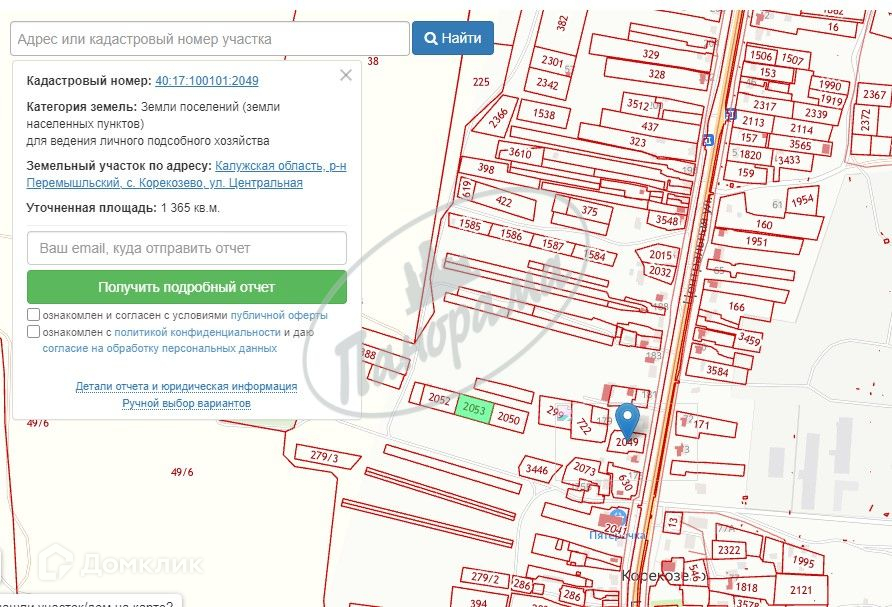Select parcel 1585 on the map

pyautogui.click(x=470, y=224)
